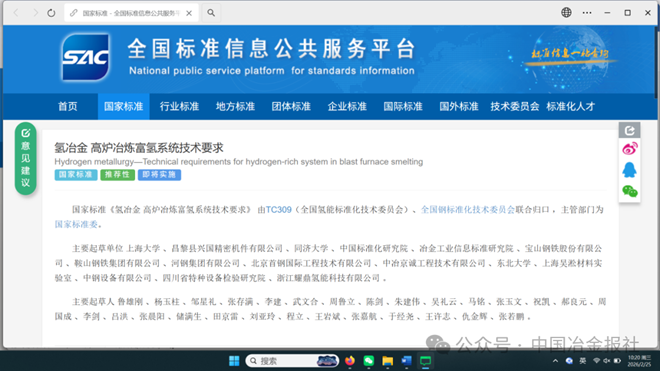Screen dimensions: 660x371
Task: Open the 国家标准委 link
Action: click(76, 224)
